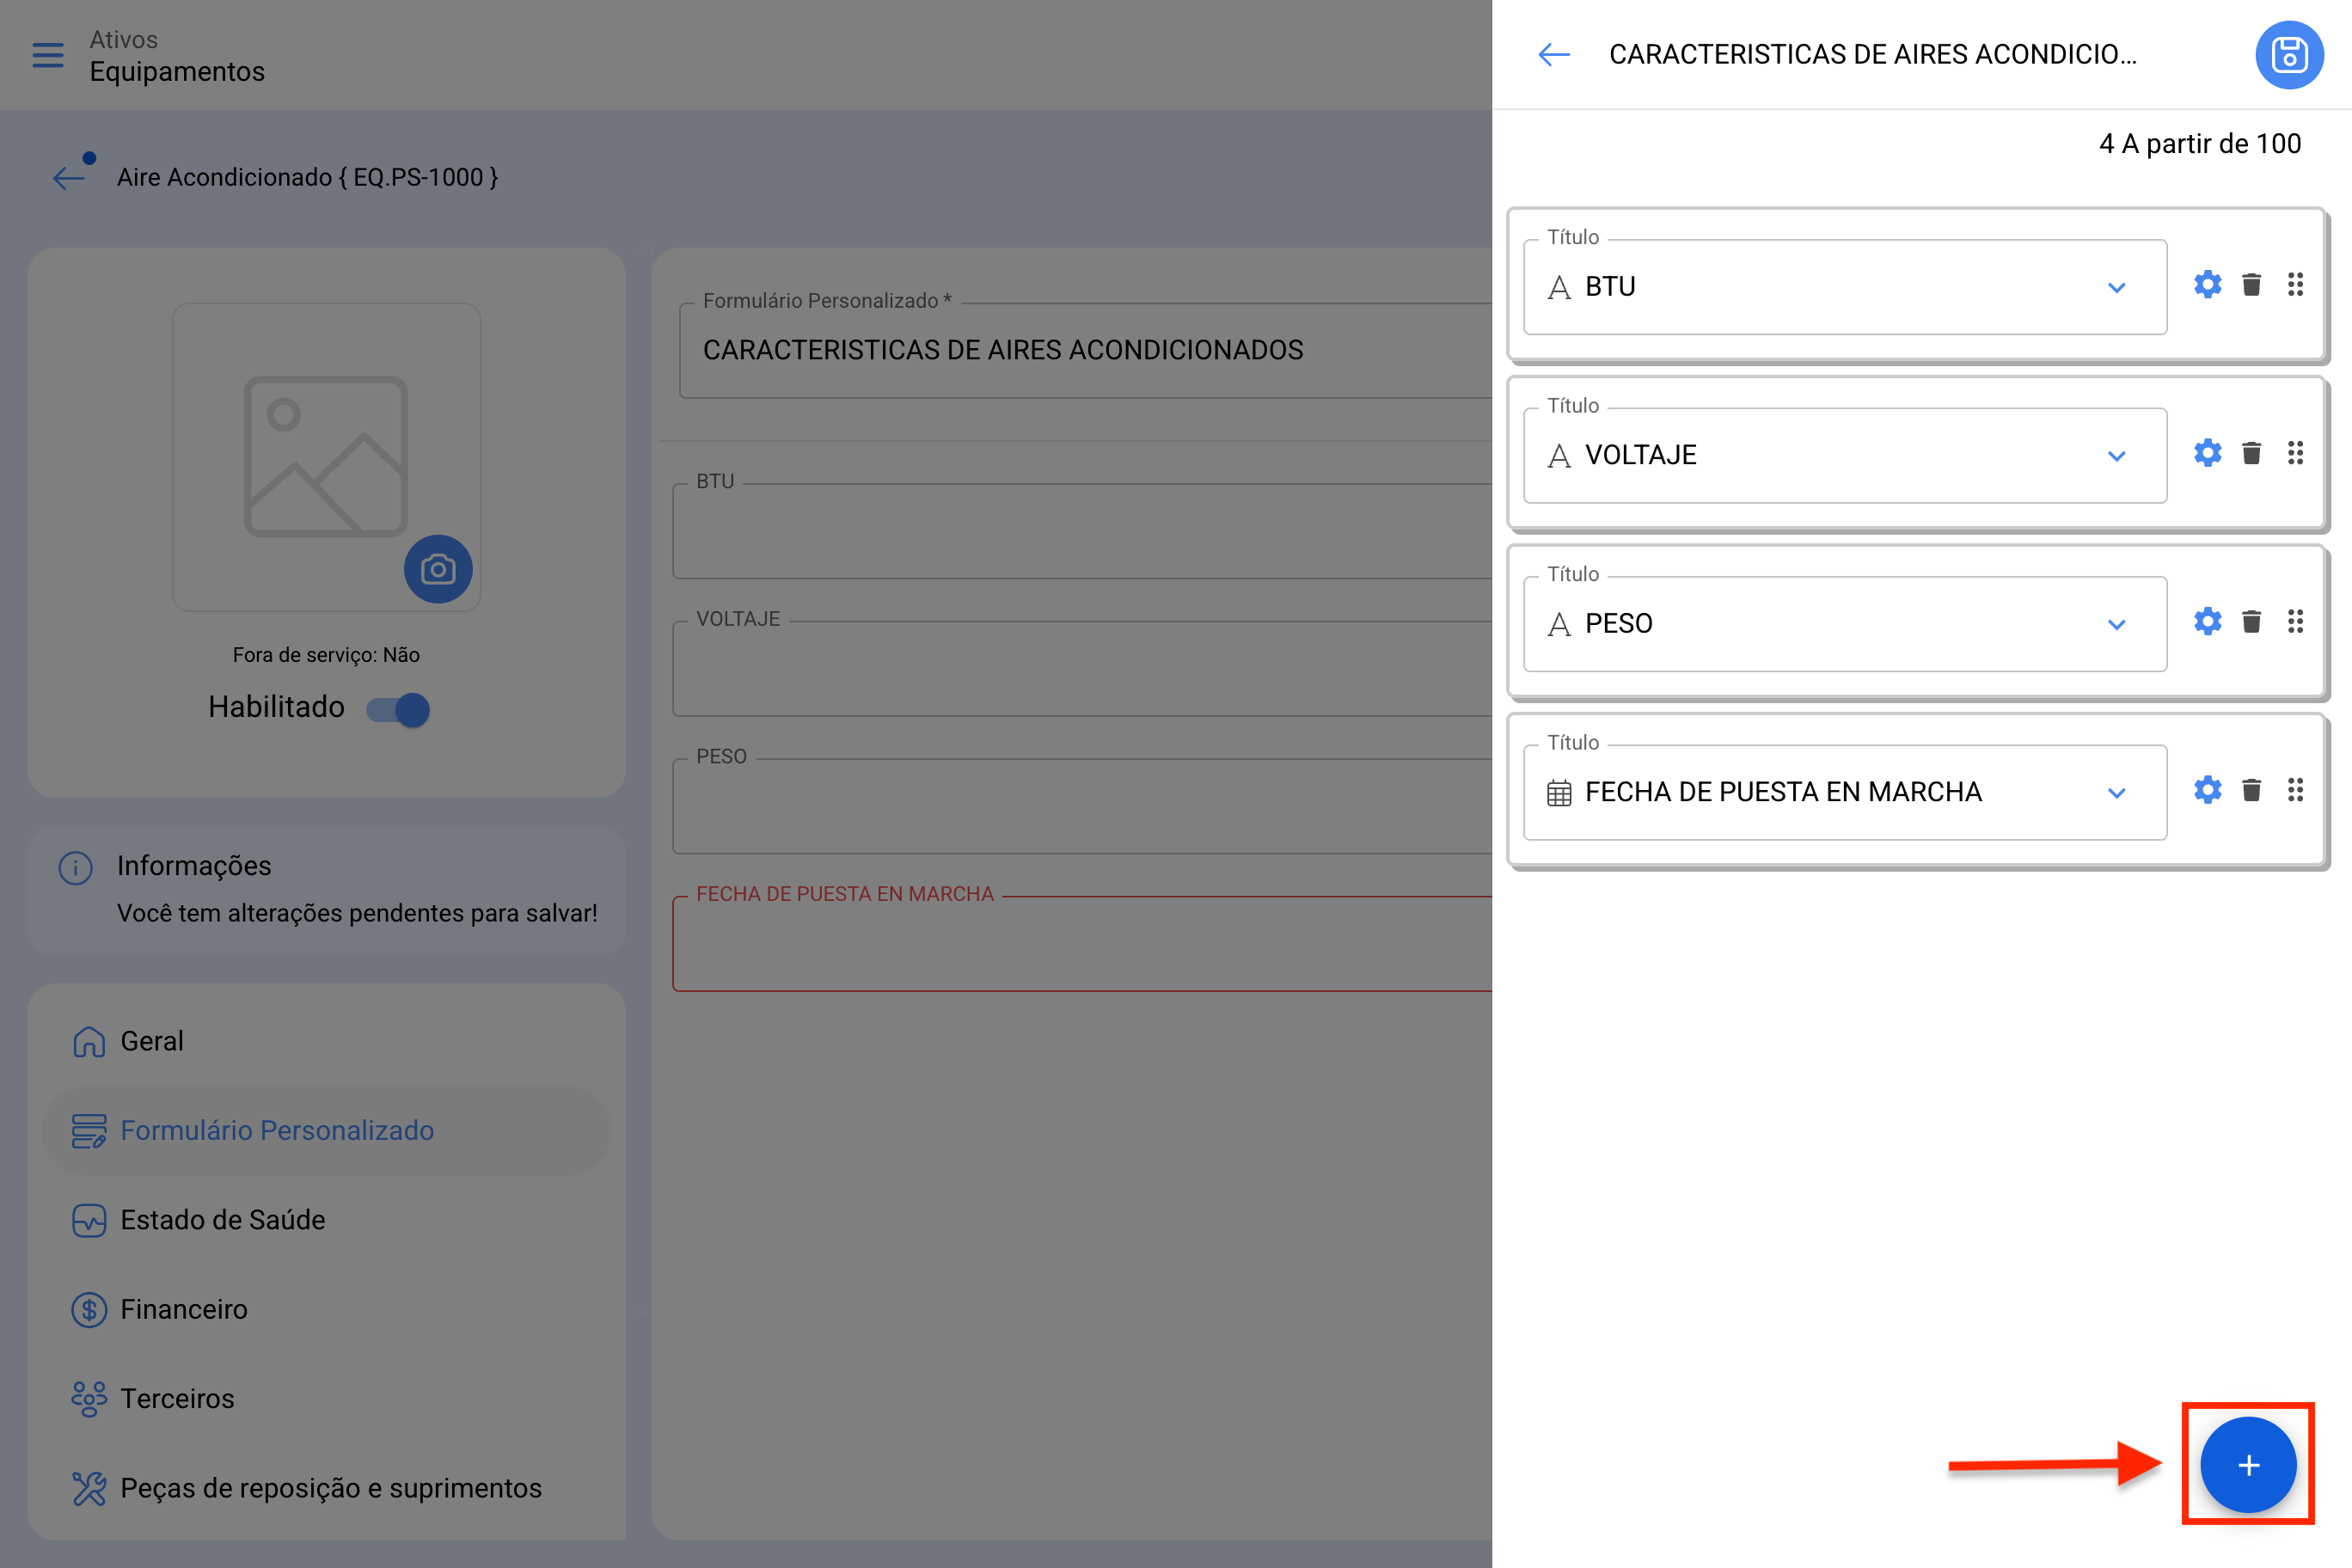Viewport: 2352px width, 1568px height.
Task: Click drag handle of VOLTAJE row
Action: tap(2295, 453)
